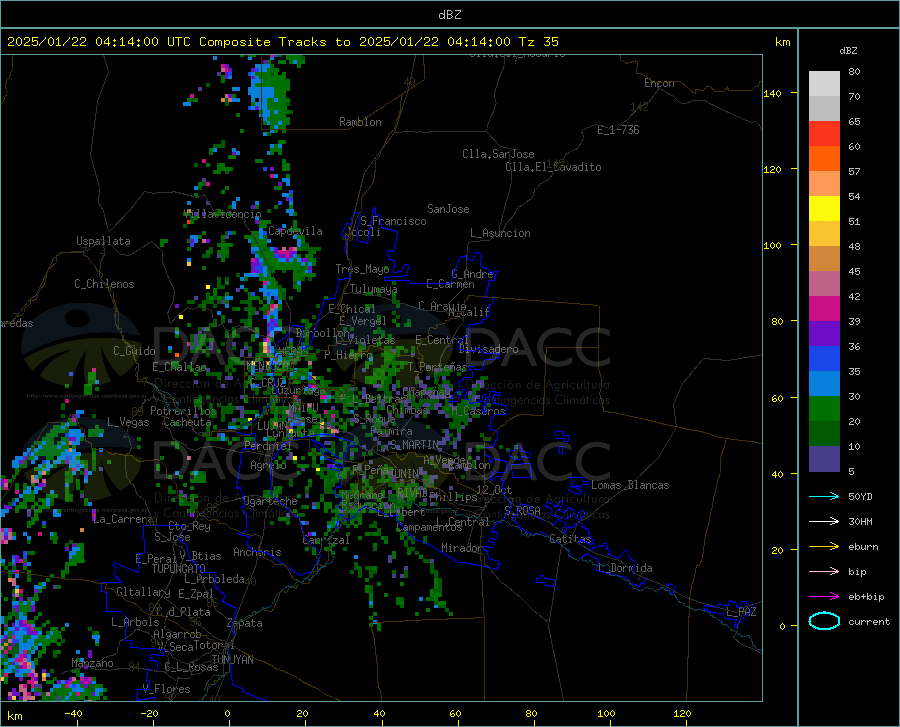Click the 'SanJose' map label

pos(448,209)
